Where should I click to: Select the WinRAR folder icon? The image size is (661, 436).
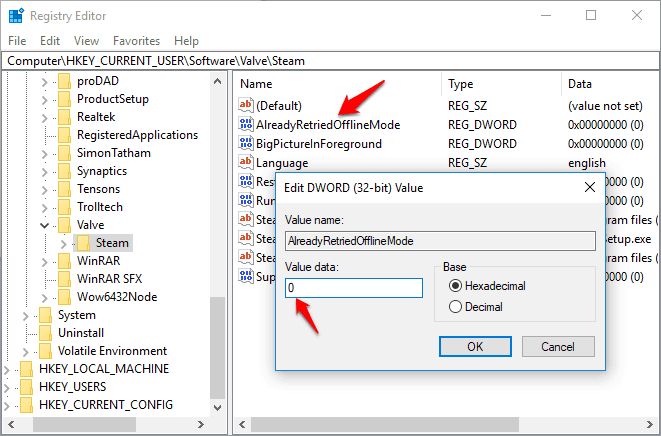click(x=64, y=261)
